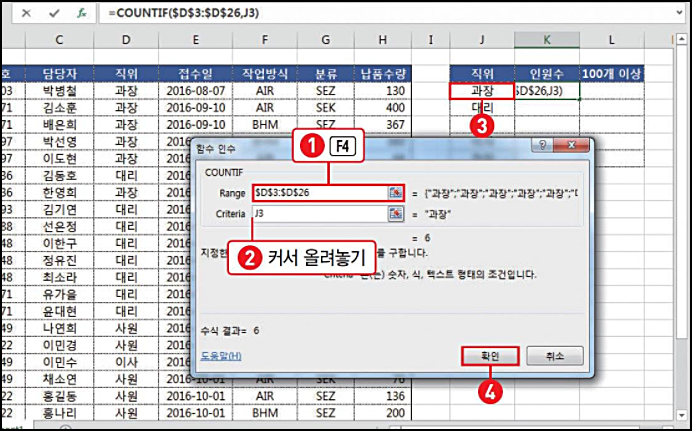Select column F header
The width and height of the screenshot is (692, 431).
pos(265,40)
